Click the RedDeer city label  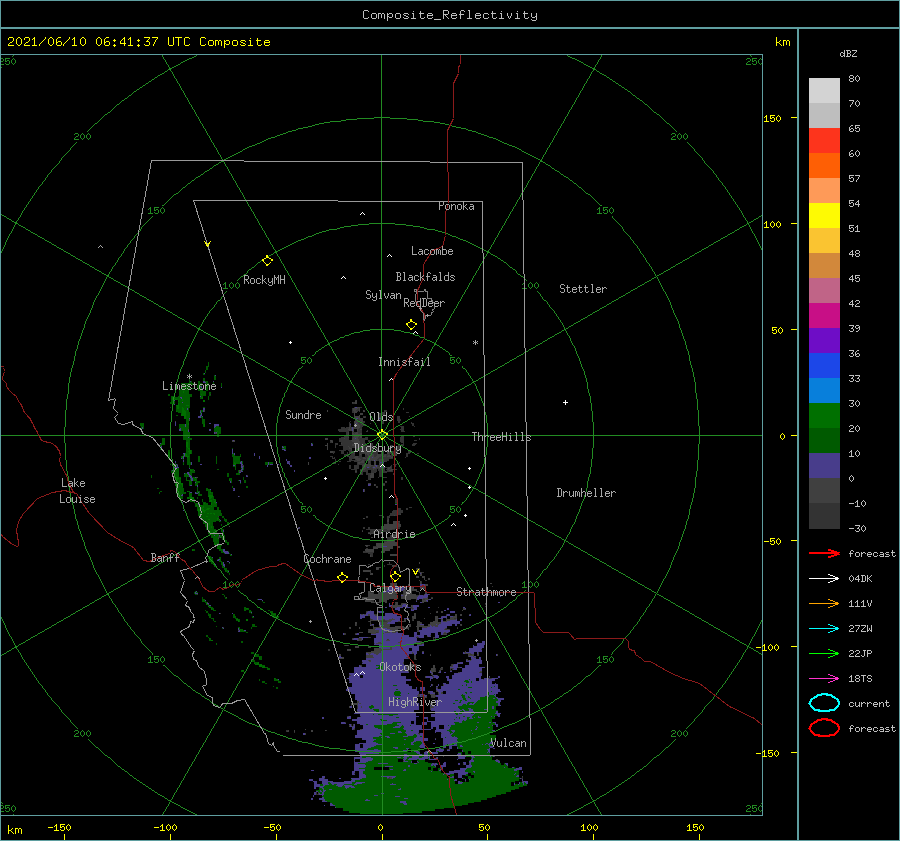(x=424, y=303)
